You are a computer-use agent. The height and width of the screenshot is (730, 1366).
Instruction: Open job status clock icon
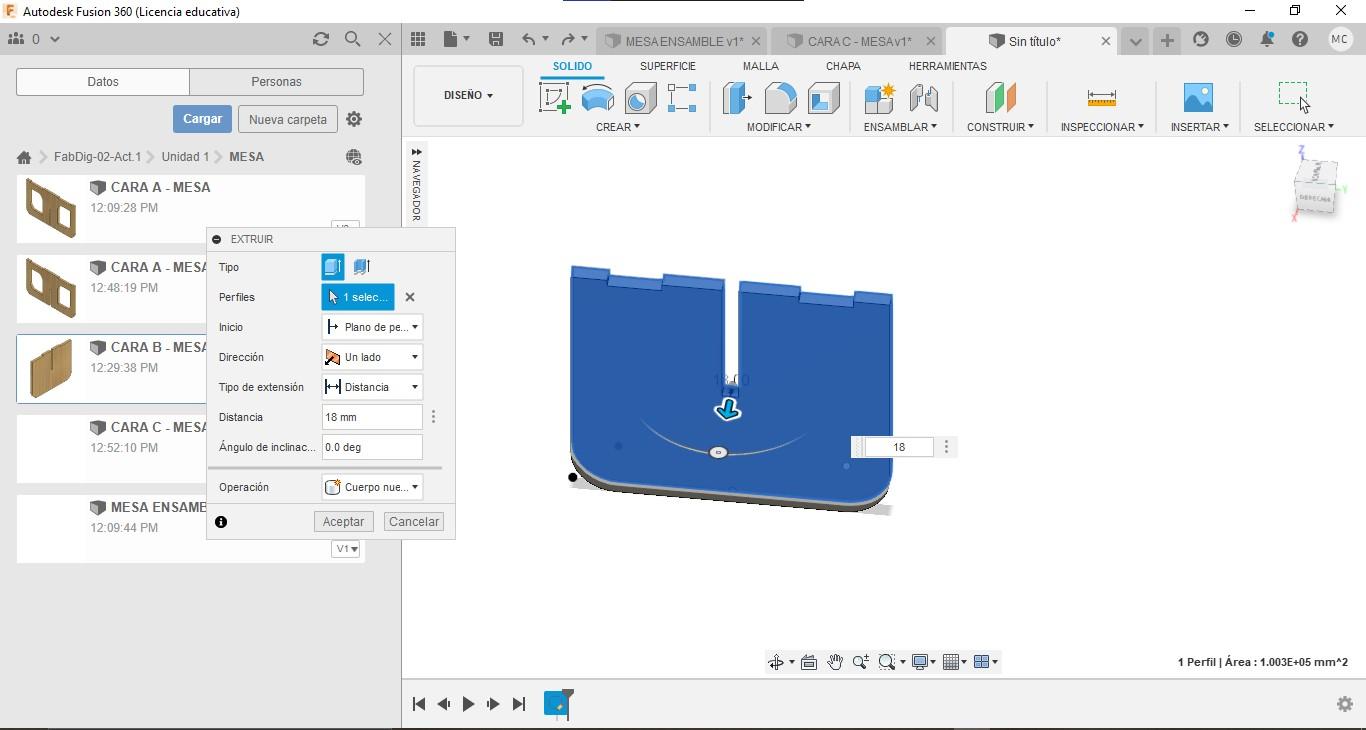1234,40
